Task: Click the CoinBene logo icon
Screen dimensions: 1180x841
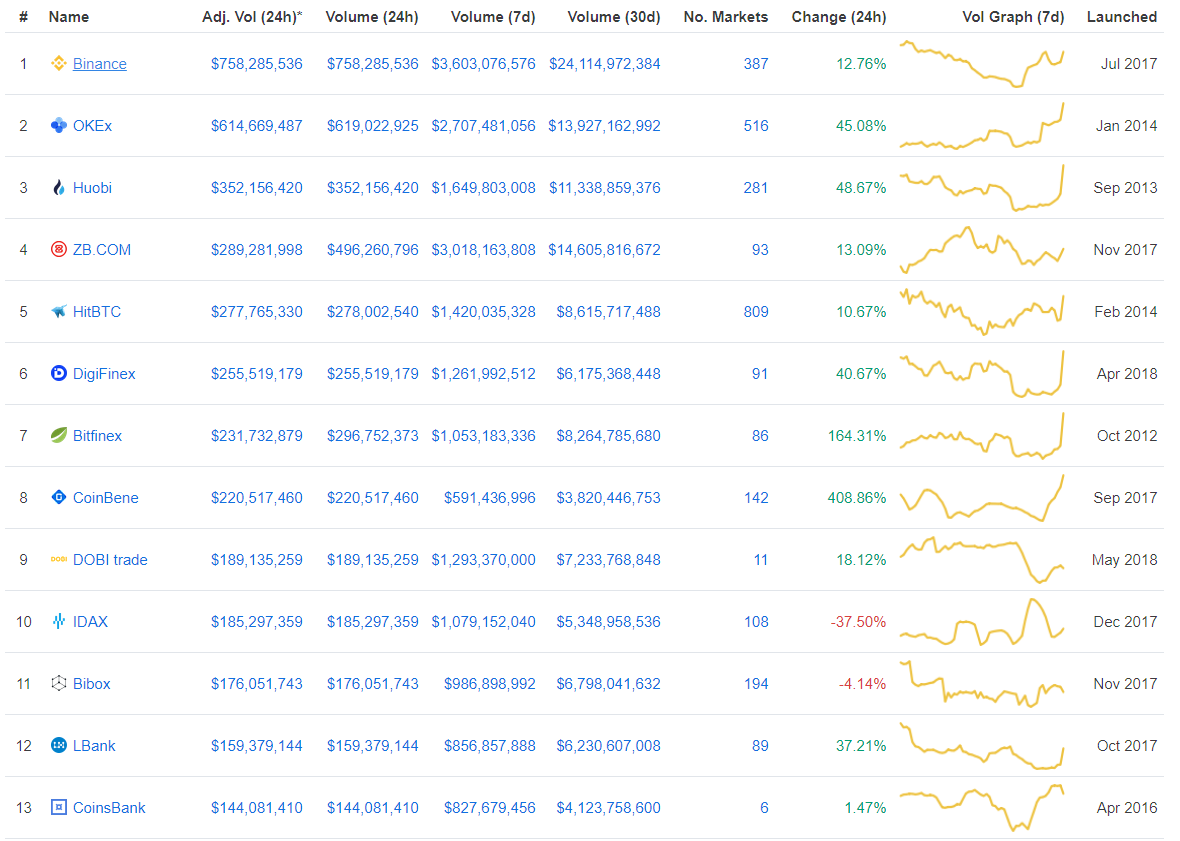Action: 58,498
